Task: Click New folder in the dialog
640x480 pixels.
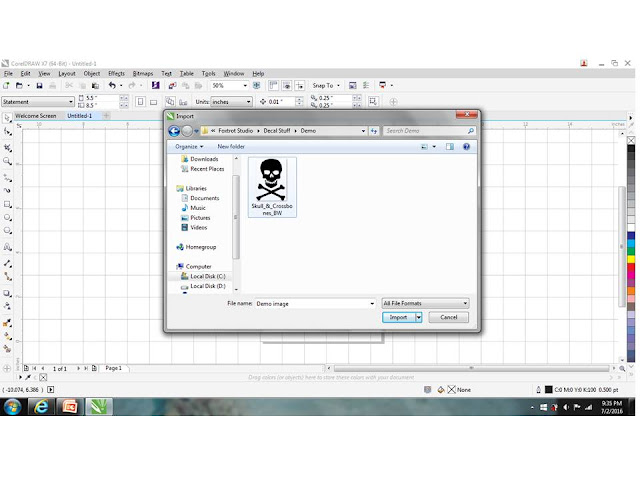Action: click(x=231, y=147)
